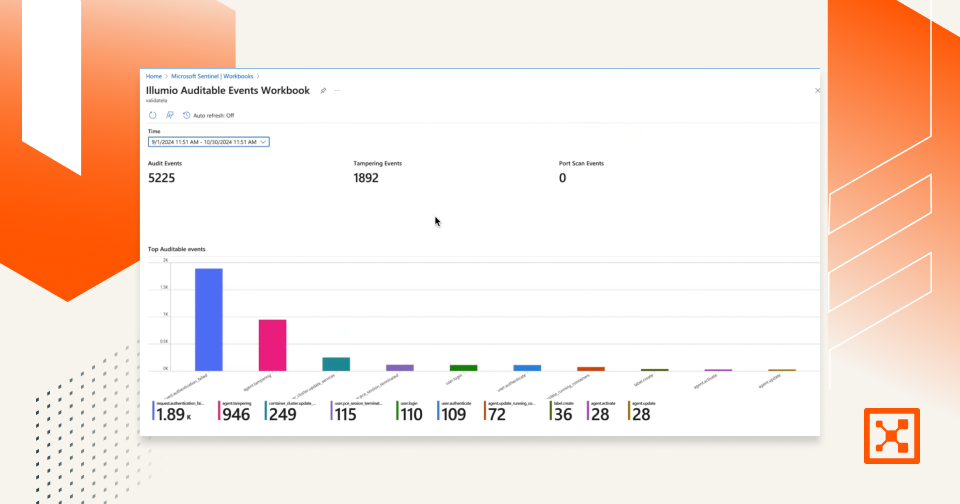Click the Illumio logo in the corner
Screen dimensions: 960x504
point(891,436)
